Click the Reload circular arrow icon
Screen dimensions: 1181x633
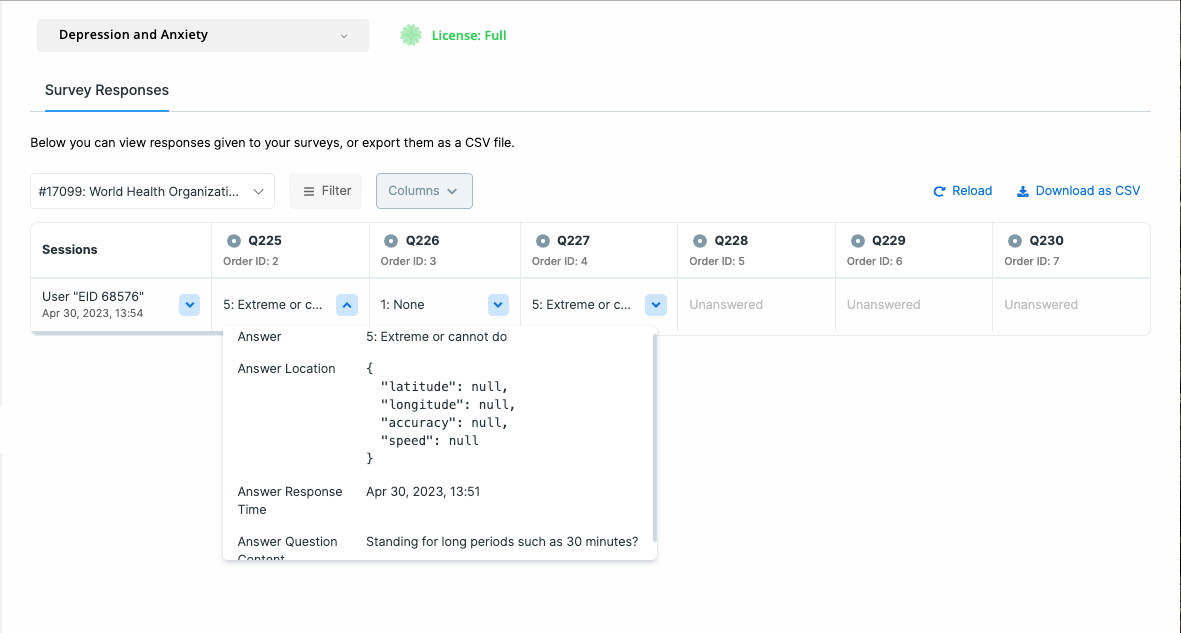tap(938, 190)
